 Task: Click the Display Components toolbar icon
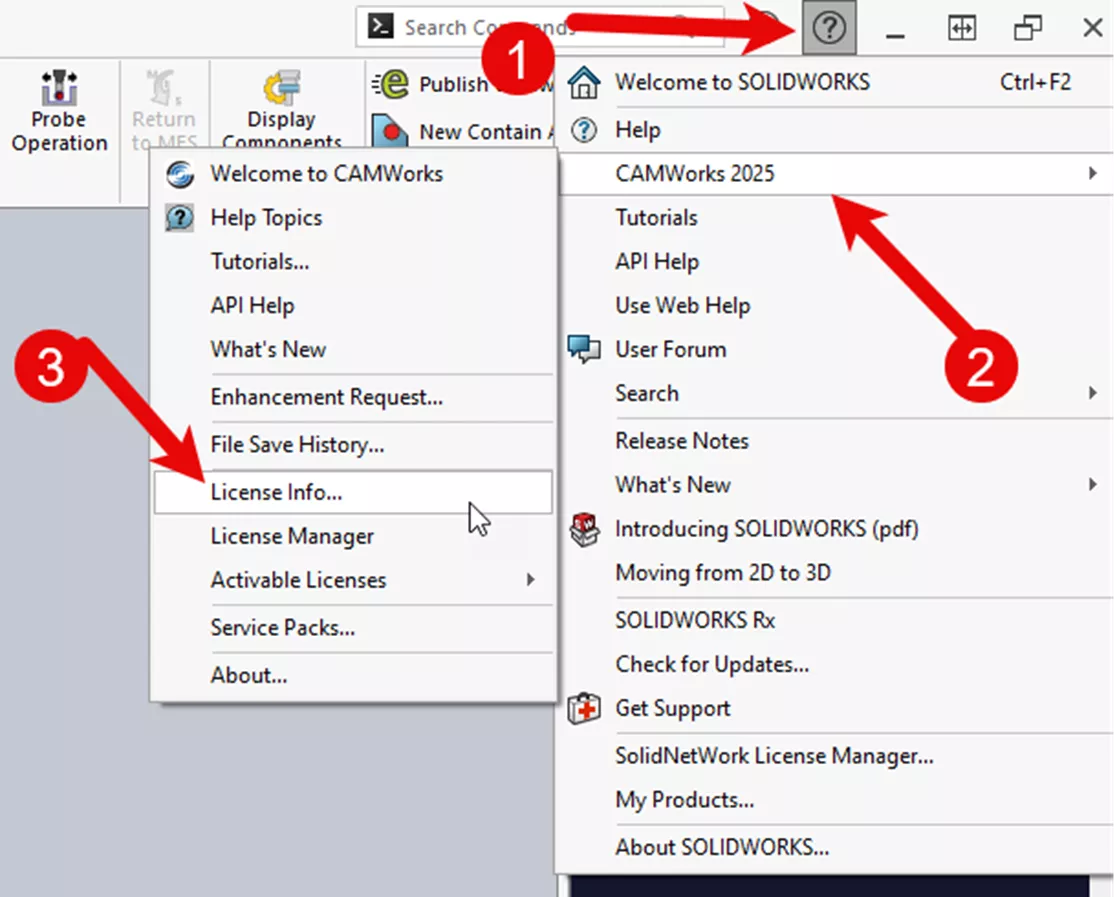click(x=281, y=89)
